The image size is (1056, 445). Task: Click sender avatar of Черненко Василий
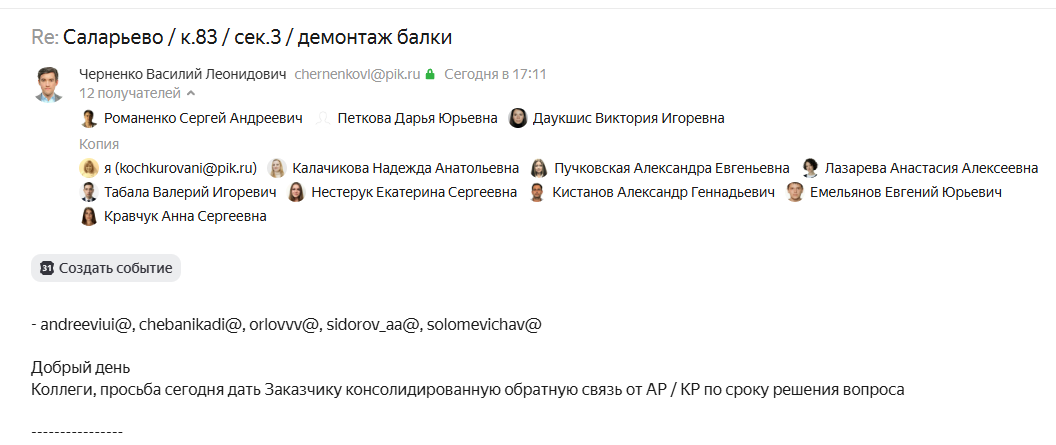pos(48,83)
